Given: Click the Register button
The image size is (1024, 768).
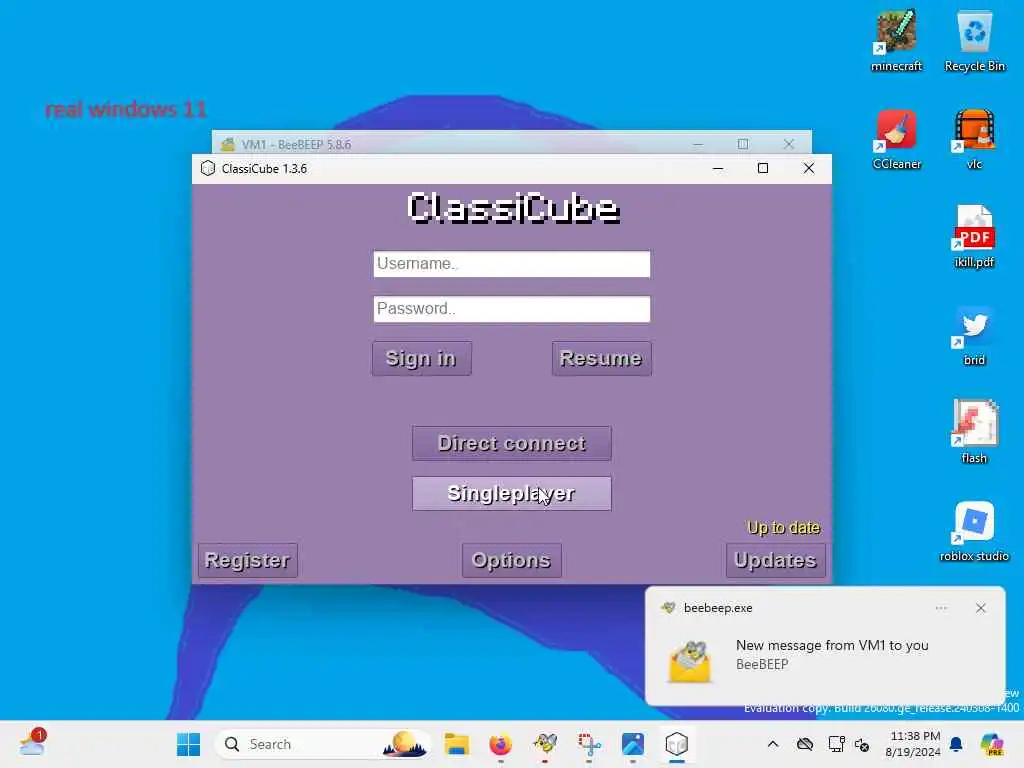Looking at the screenshot, I should coord(248,560).
